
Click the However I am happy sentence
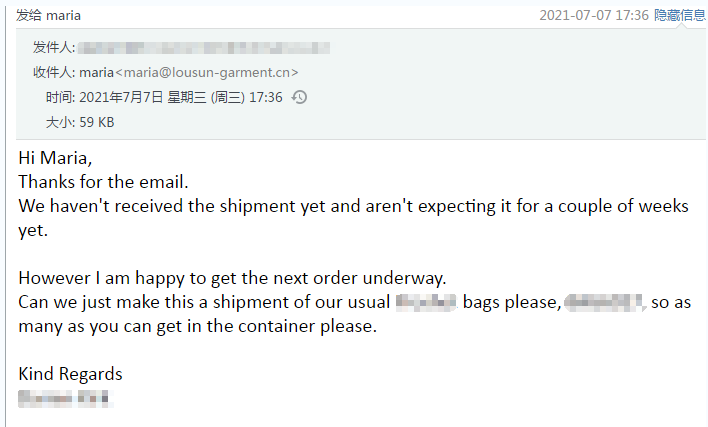pyautogui.click(x=232, y=278)
